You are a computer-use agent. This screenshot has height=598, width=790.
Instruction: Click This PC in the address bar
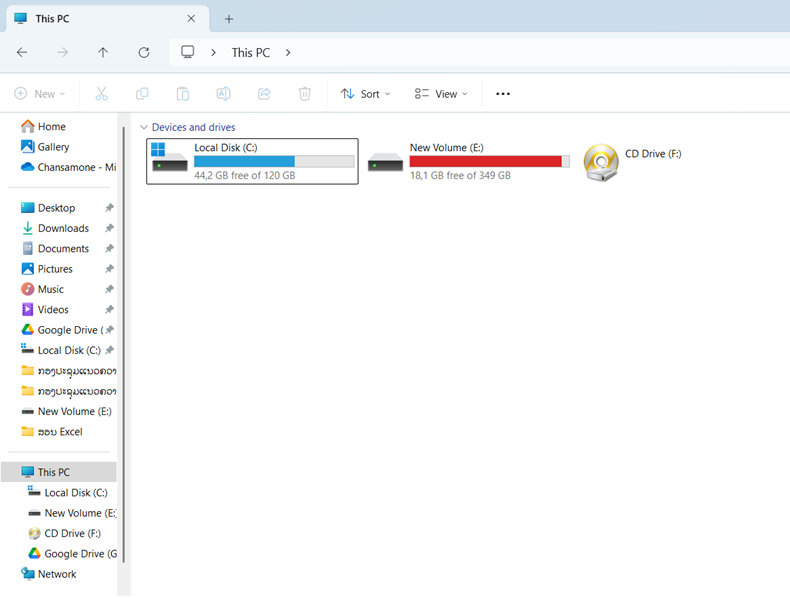250,52
